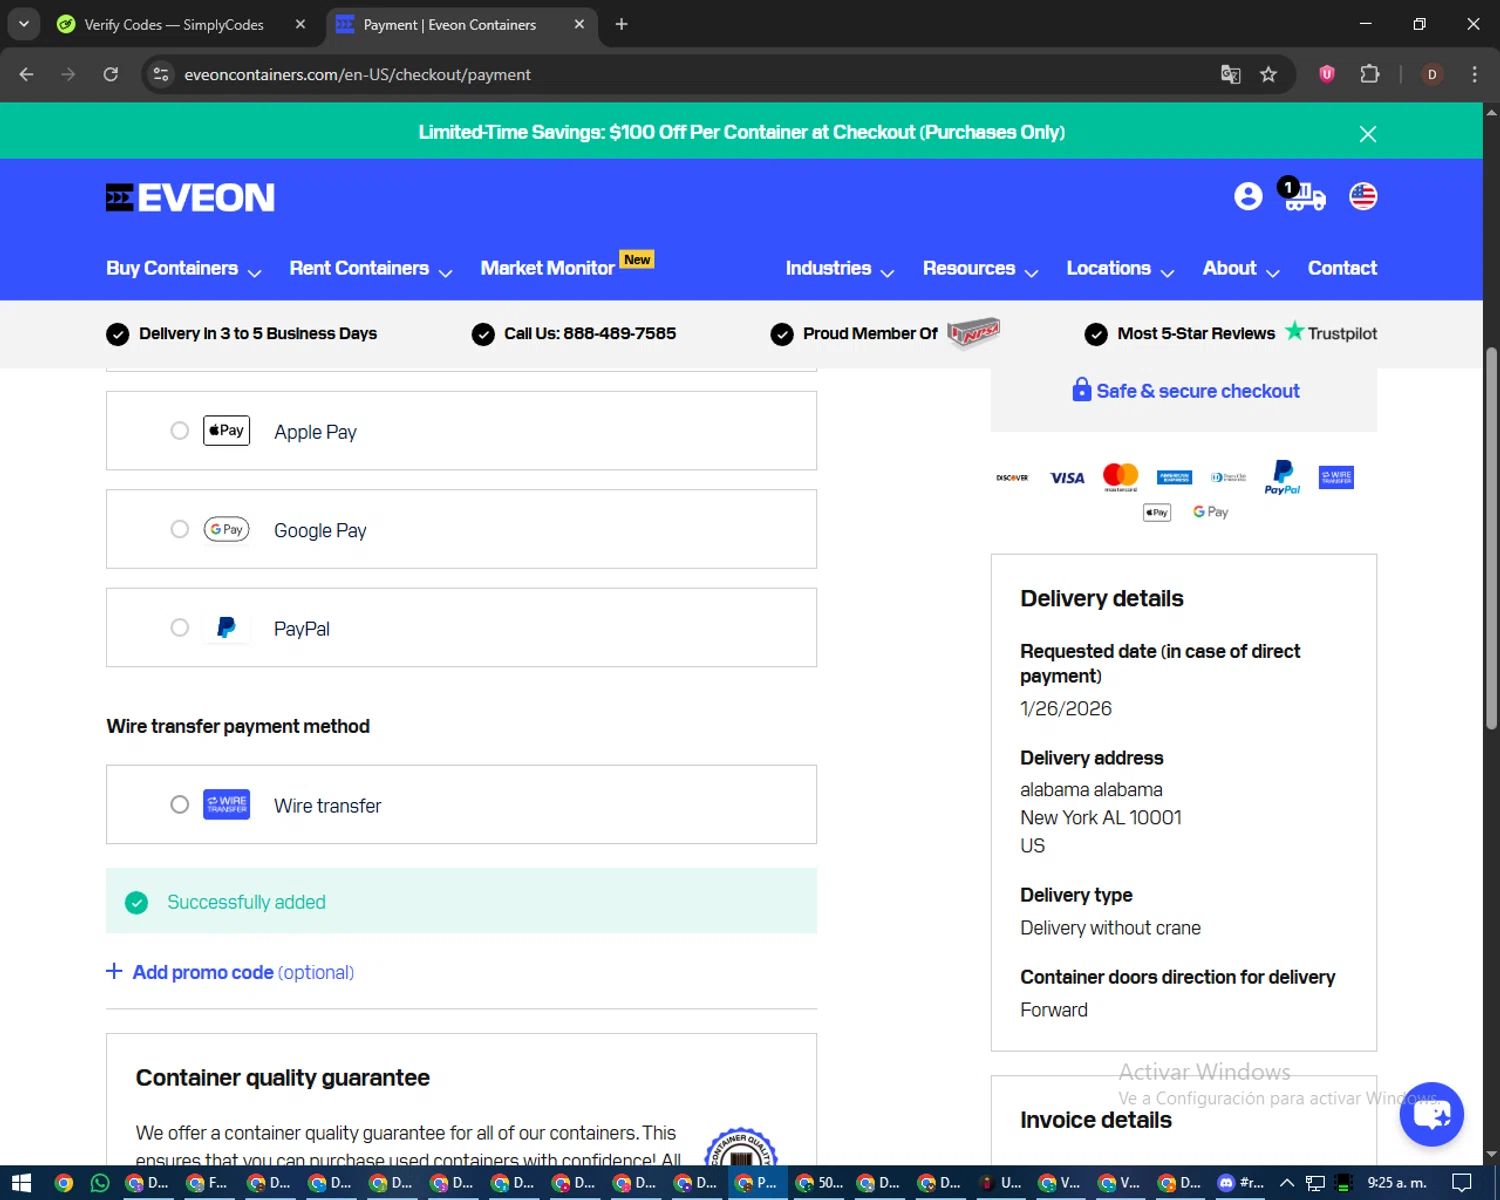Viewport: 1500px width, 1200px height.
Task: Expand Resources menu
Action: point(980,269)
